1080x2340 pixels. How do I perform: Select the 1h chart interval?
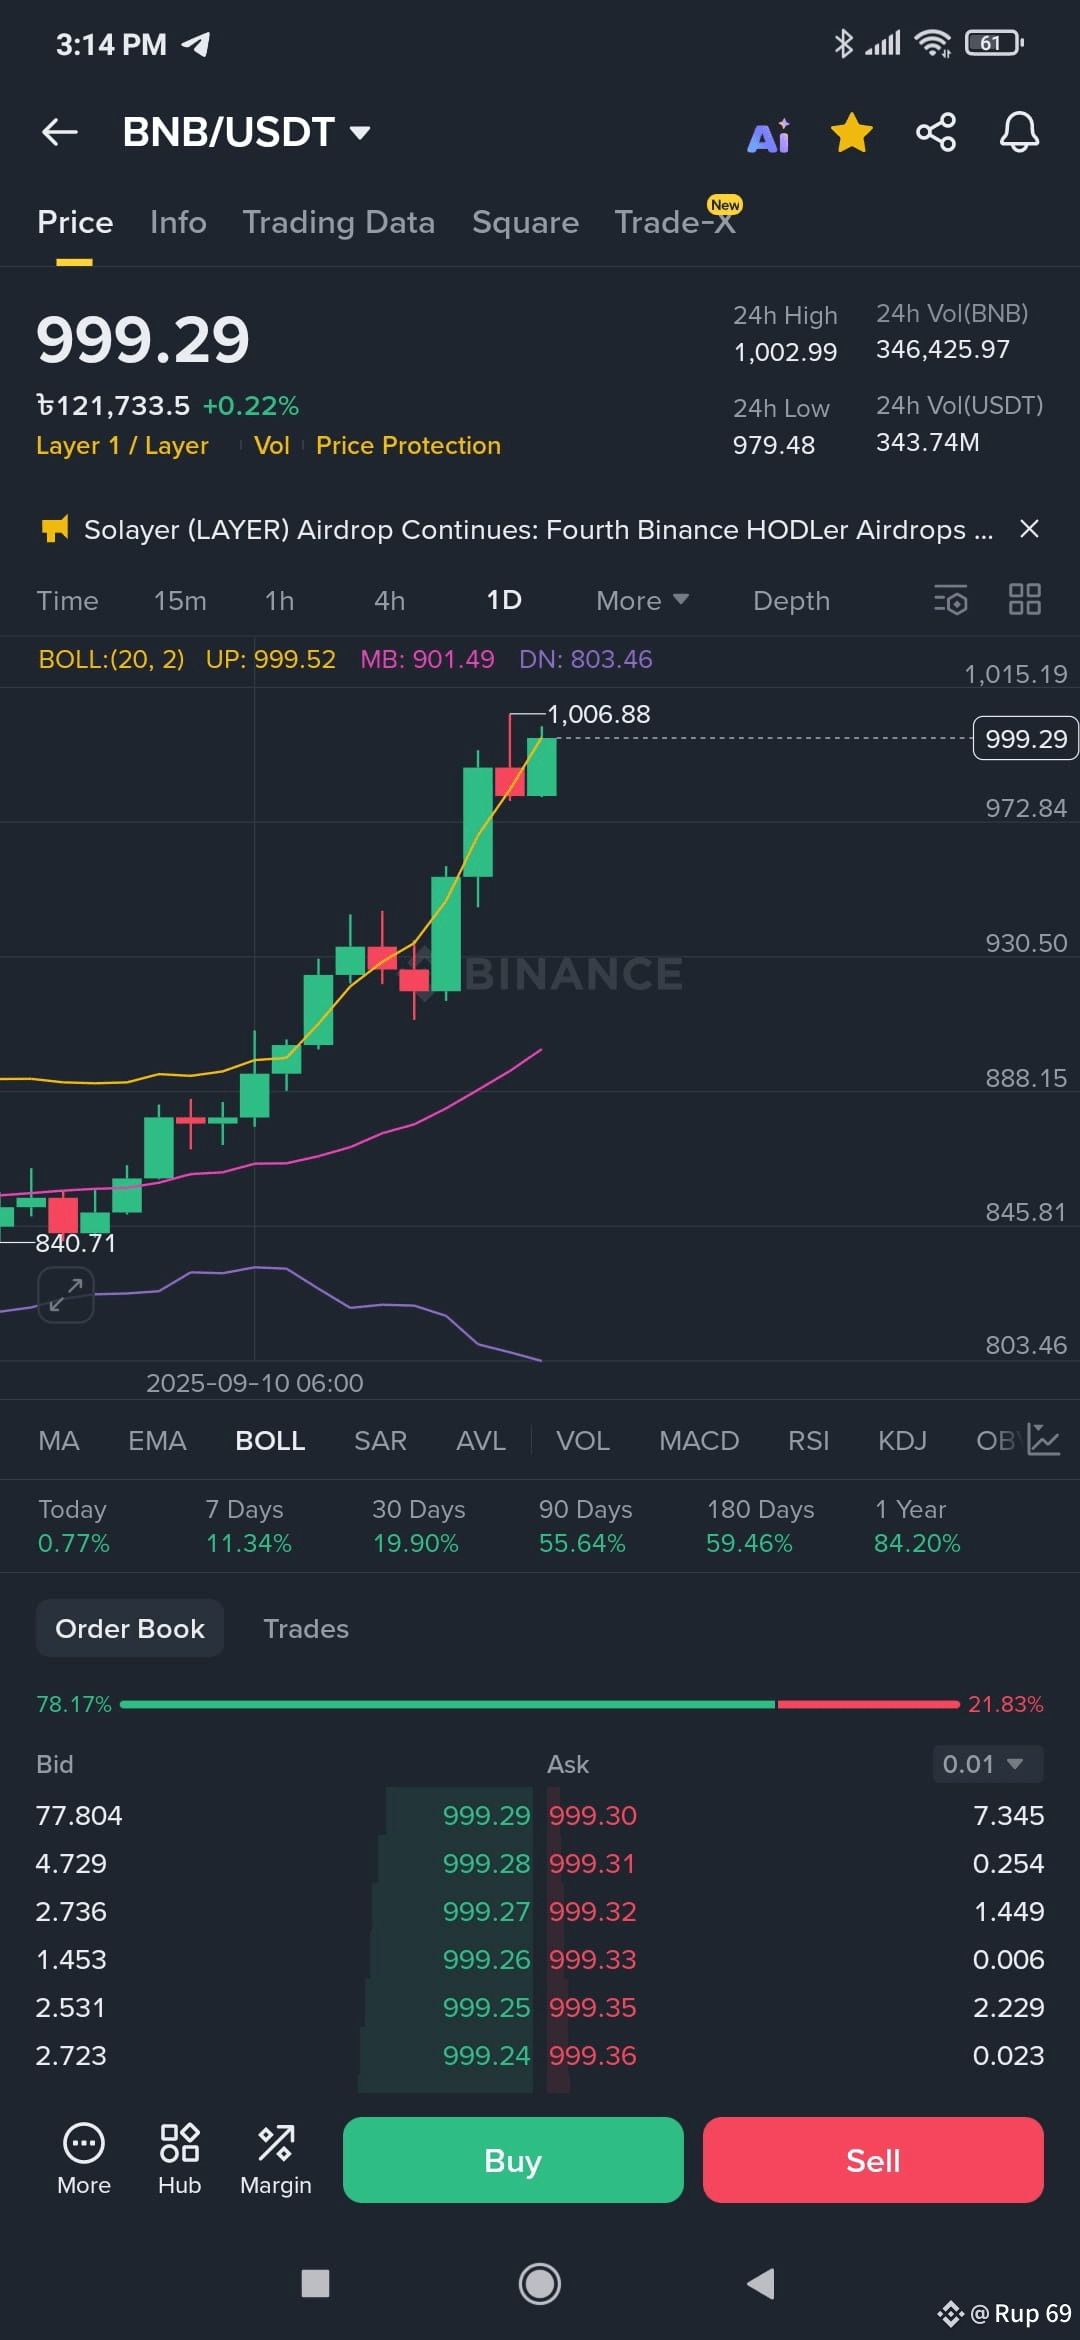279,600
